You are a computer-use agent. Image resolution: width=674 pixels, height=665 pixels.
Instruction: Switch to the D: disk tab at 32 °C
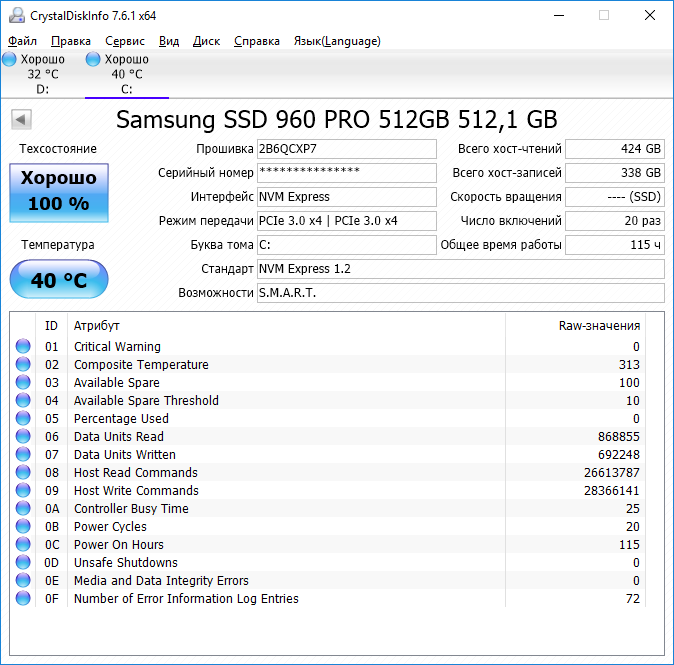pyautogui.click(x=43, y=74)
